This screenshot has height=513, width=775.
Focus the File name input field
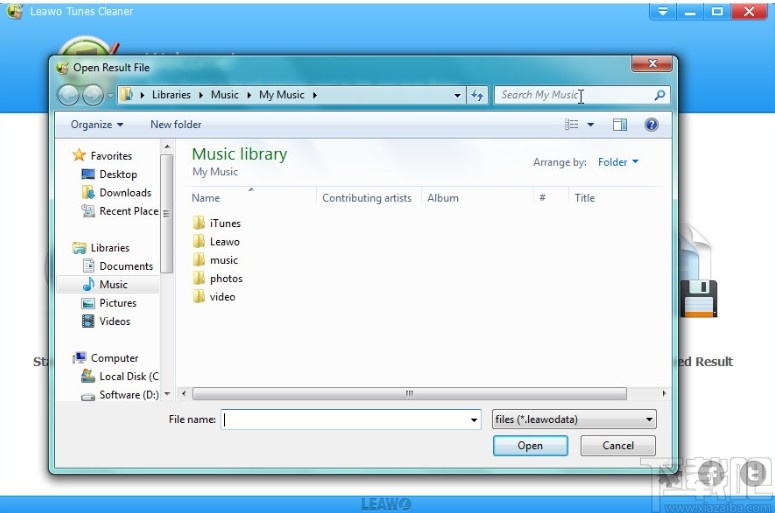[346, 420]
